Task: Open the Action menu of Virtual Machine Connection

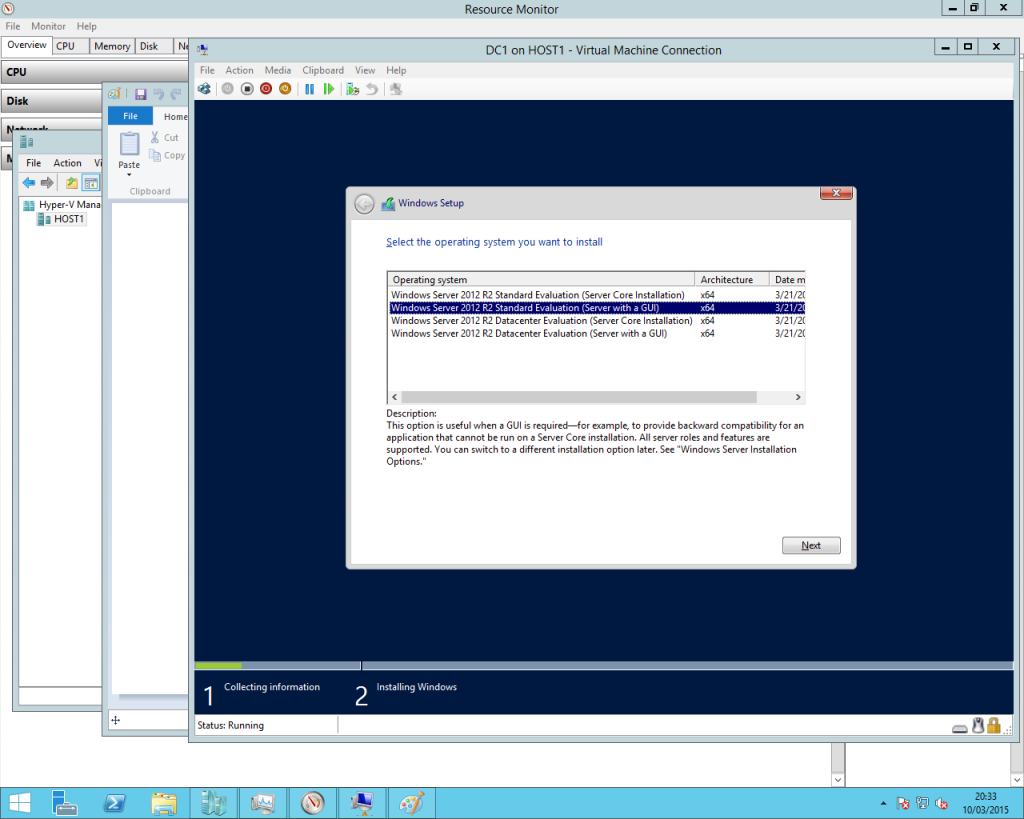Action: 239,70
